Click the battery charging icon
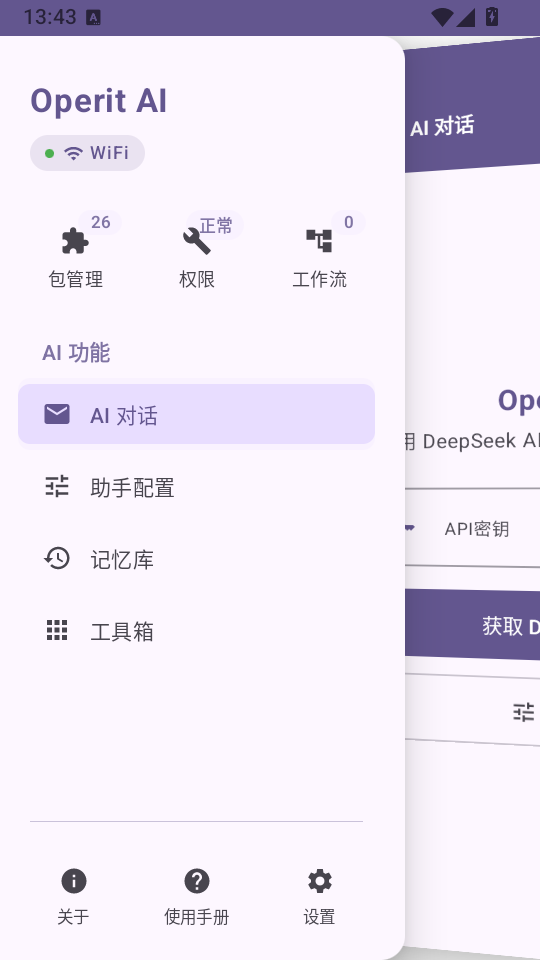The image size is (540, 960). (492, 17)
